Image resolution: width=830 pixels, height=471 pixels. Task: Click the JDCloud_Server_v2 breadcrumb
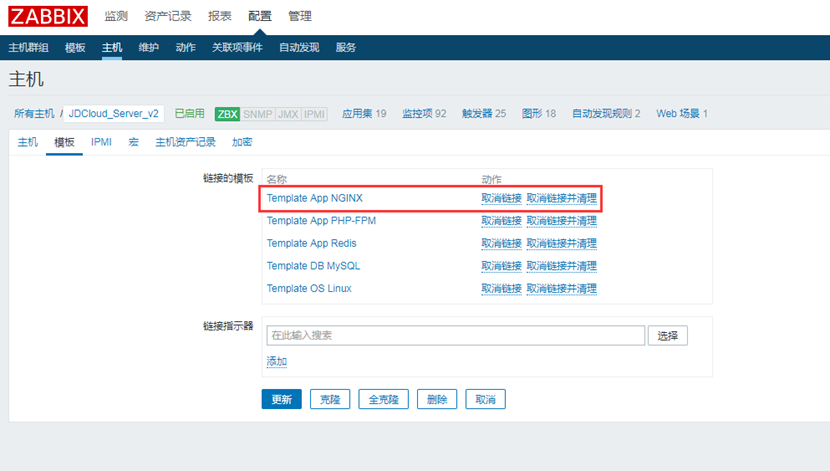point(113,113)
